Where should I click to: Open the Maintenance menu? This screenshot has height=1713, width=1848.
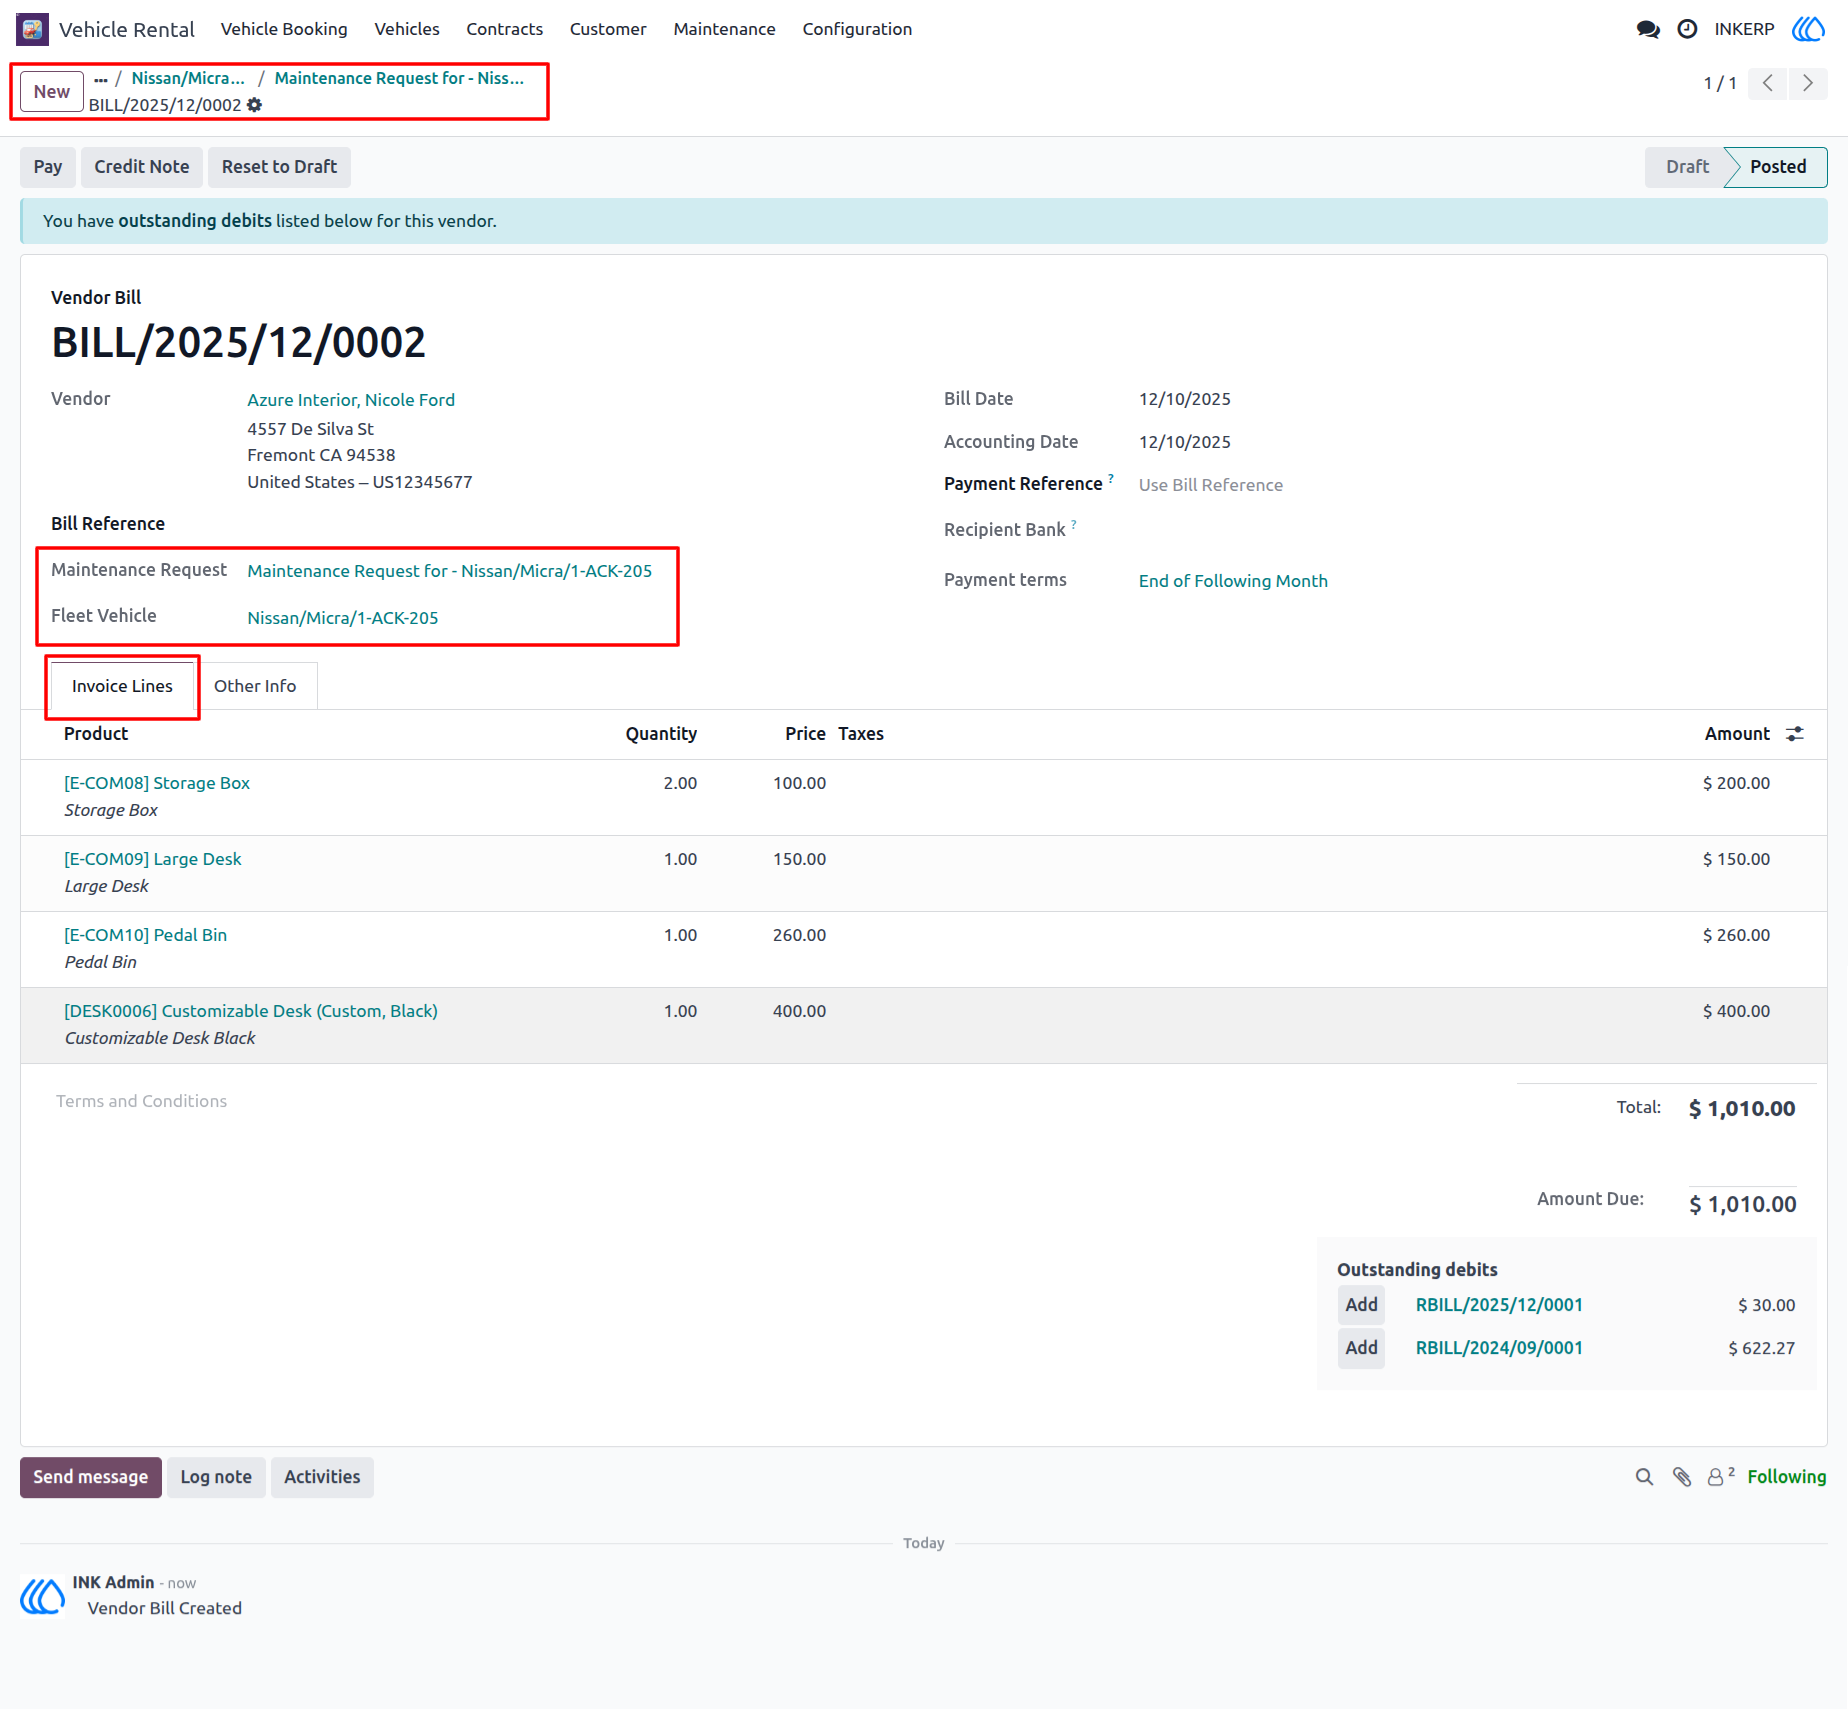(x=725, y=29)
